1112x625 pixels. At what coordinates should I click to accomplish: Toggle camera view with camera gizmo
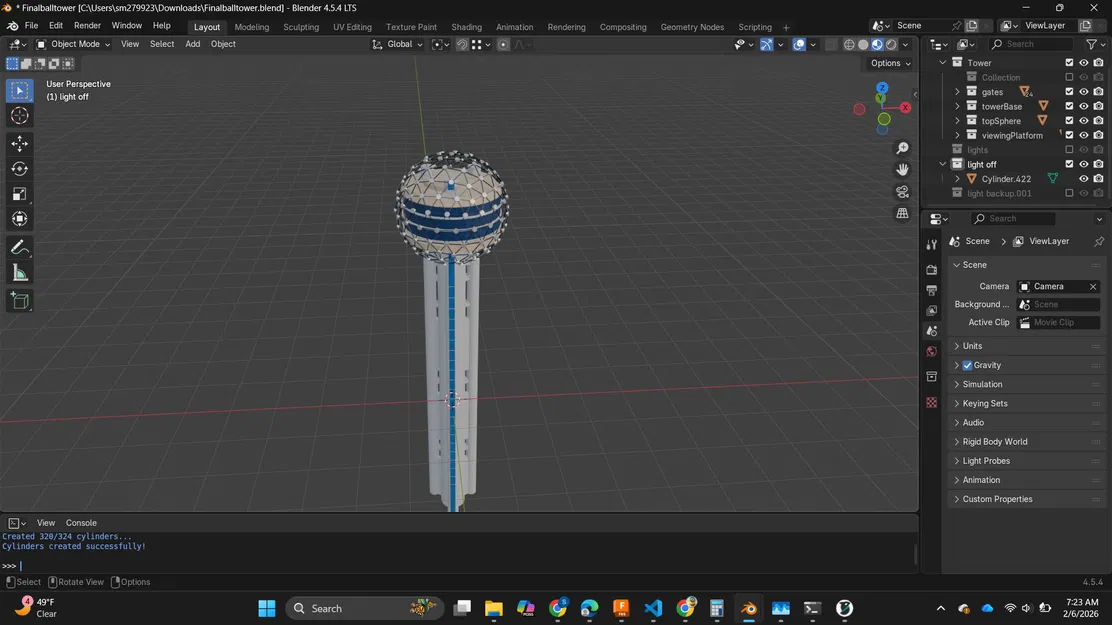[902, 192]
